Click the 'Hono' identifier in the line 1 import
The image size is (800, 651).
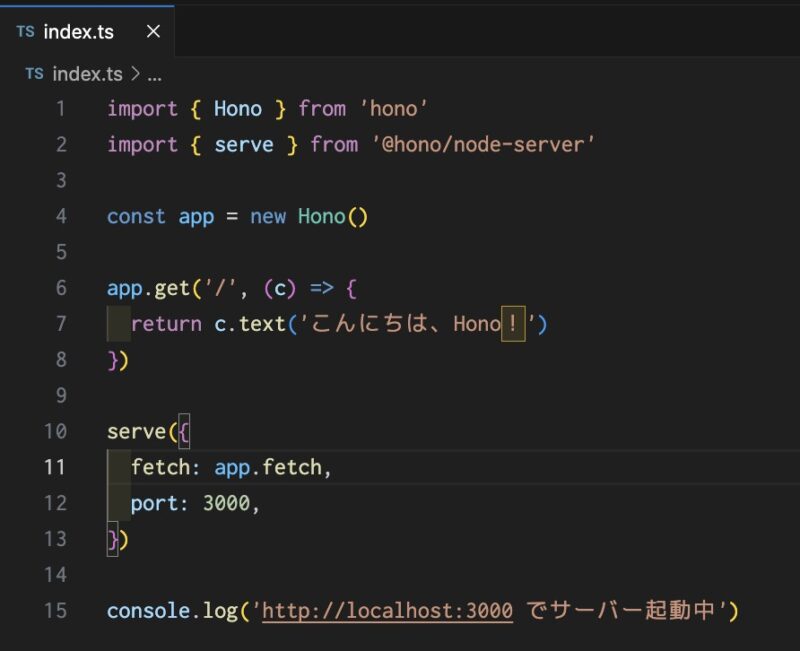(238, 109)
